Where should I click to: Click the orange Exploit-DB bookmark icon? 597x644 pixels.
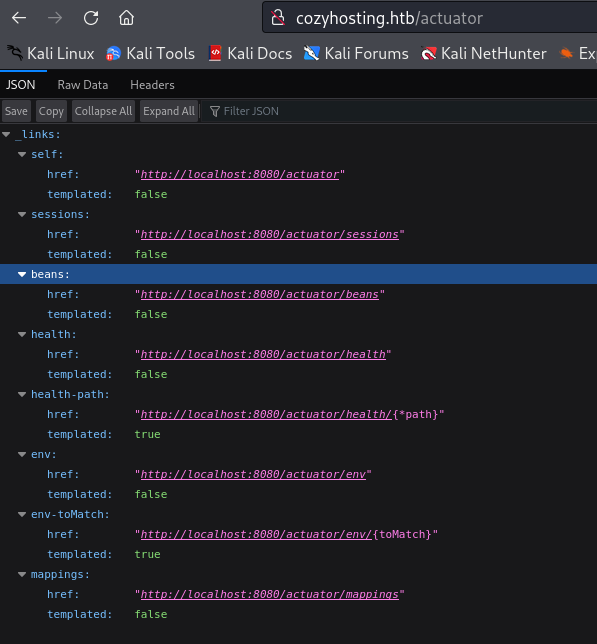(566, 53)
